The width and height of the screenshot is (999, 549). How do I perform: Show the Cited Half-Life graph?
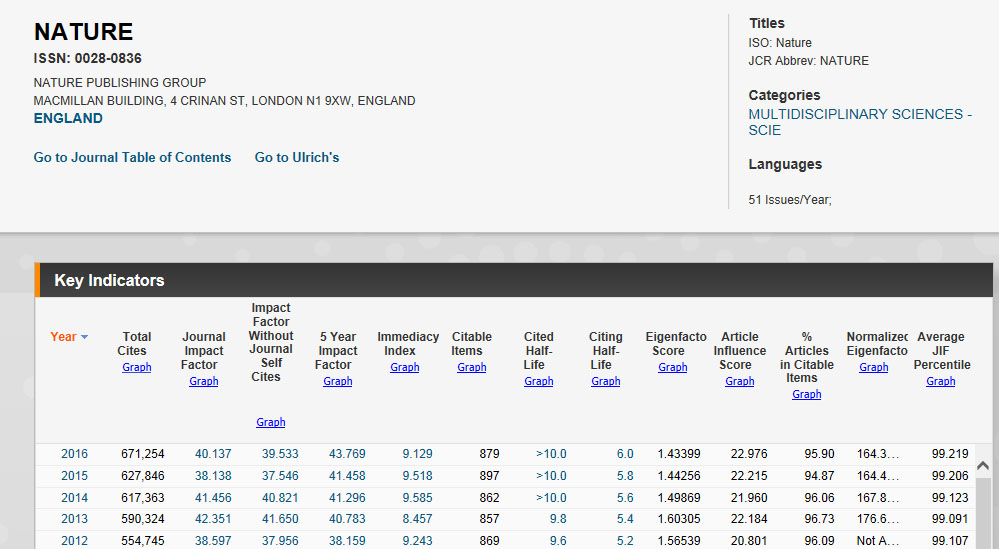click(538, 381)
